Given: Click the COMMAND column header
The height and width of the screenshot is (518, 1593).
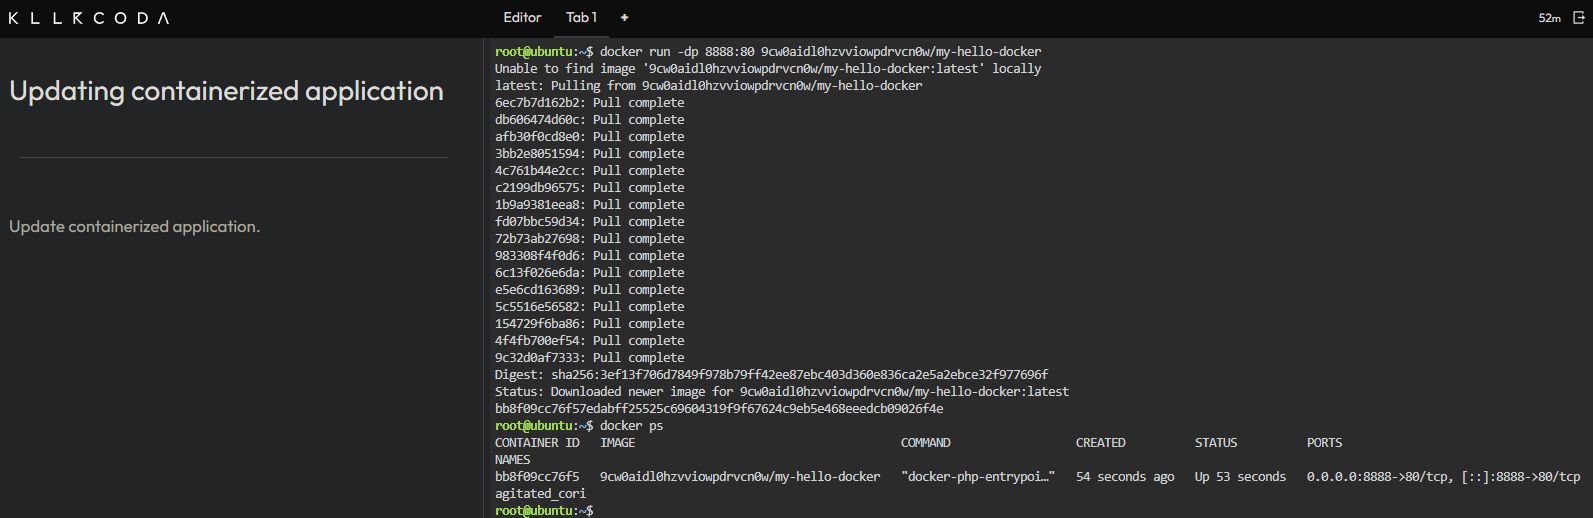Looking at the screenshot, I should click(925, 443).
